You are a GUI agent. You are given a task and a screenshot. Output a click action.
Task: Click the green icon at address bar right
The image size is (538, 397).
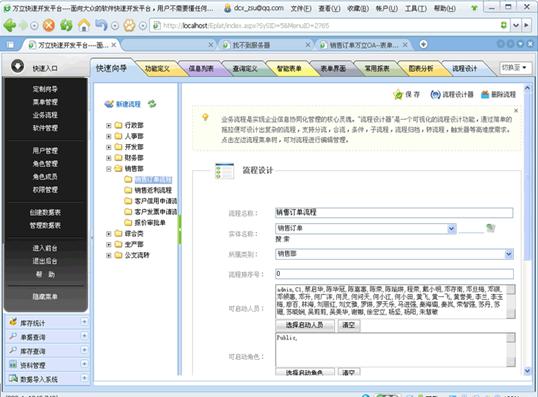pyautogui.click(x=504, y=25)
